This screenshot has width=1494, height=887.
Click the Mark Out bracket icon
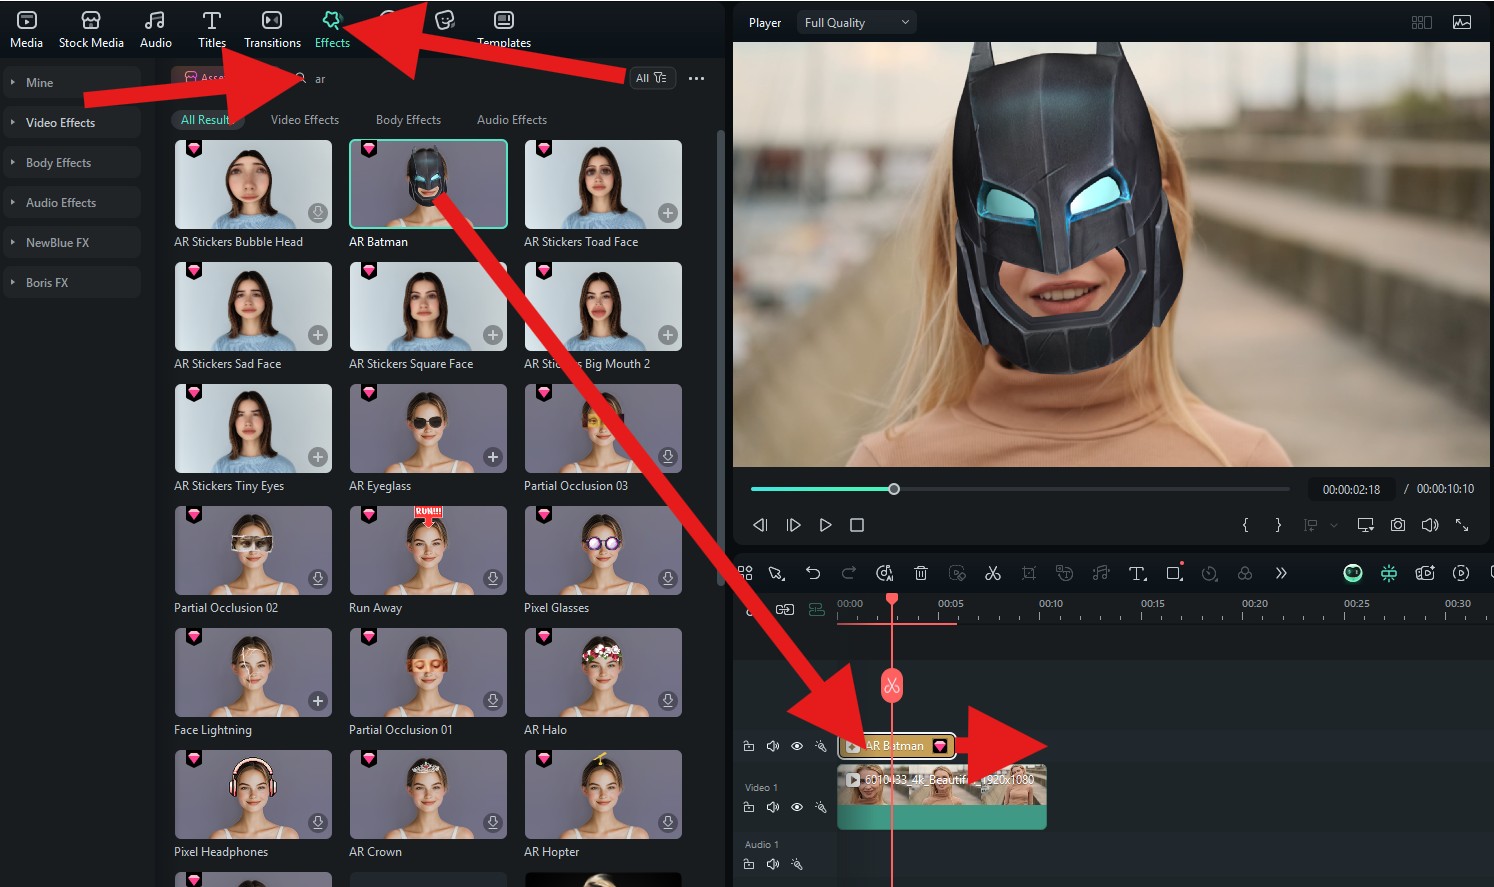coord(1278,525)
